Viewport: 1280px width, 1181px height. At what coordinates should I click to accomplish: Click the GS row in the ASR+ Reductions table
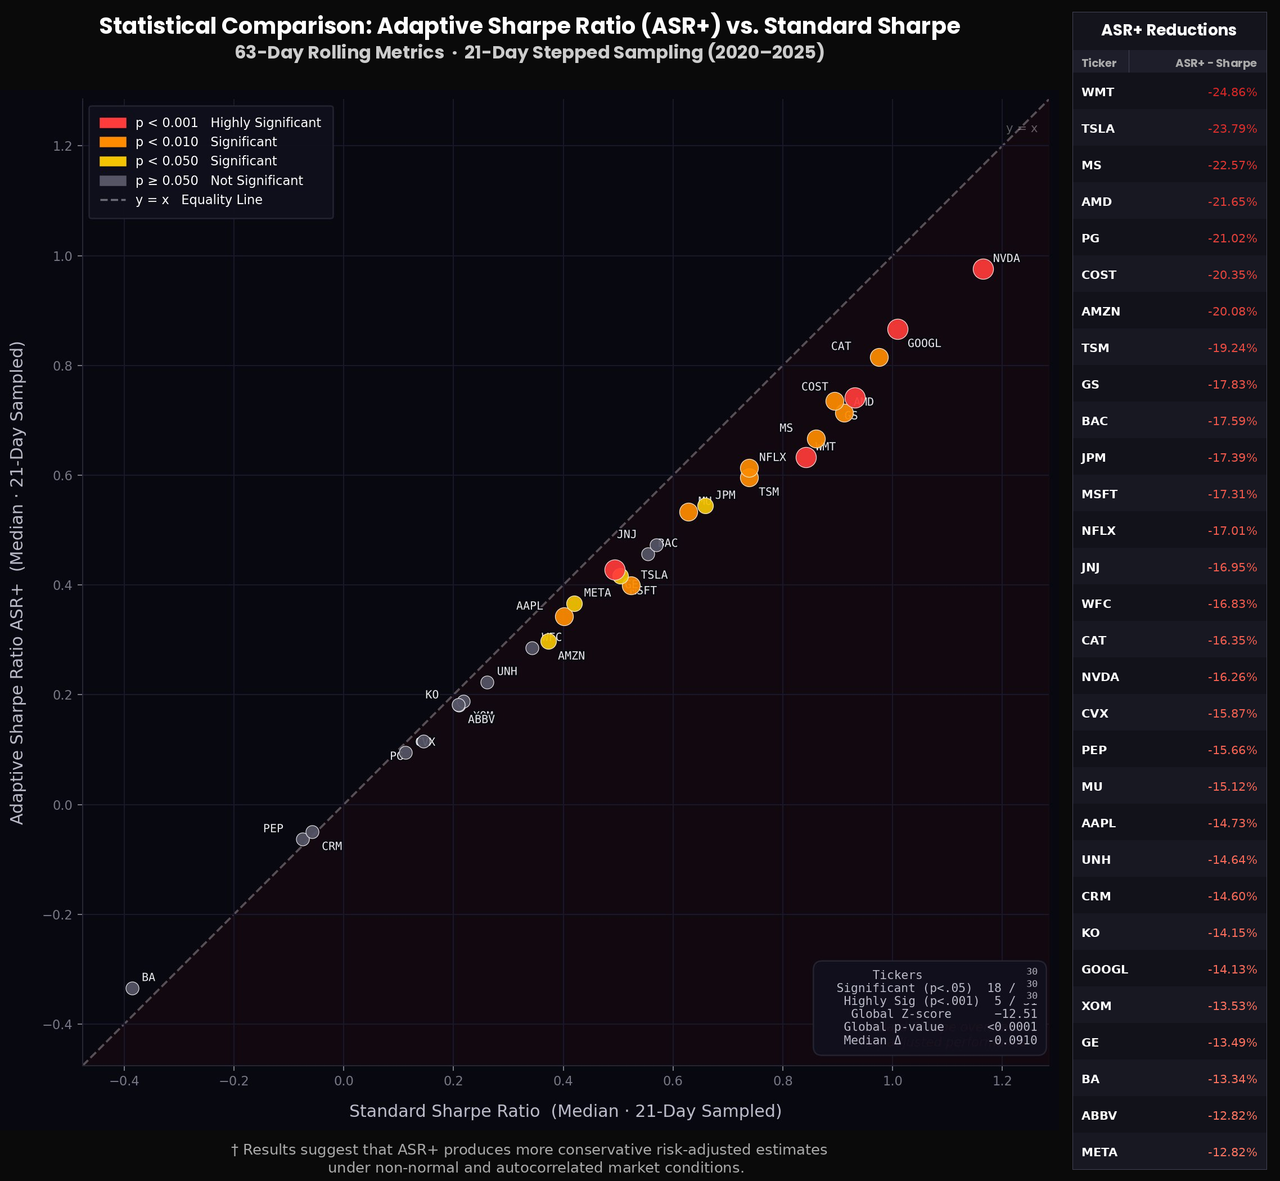click(x=1169, y=384)
